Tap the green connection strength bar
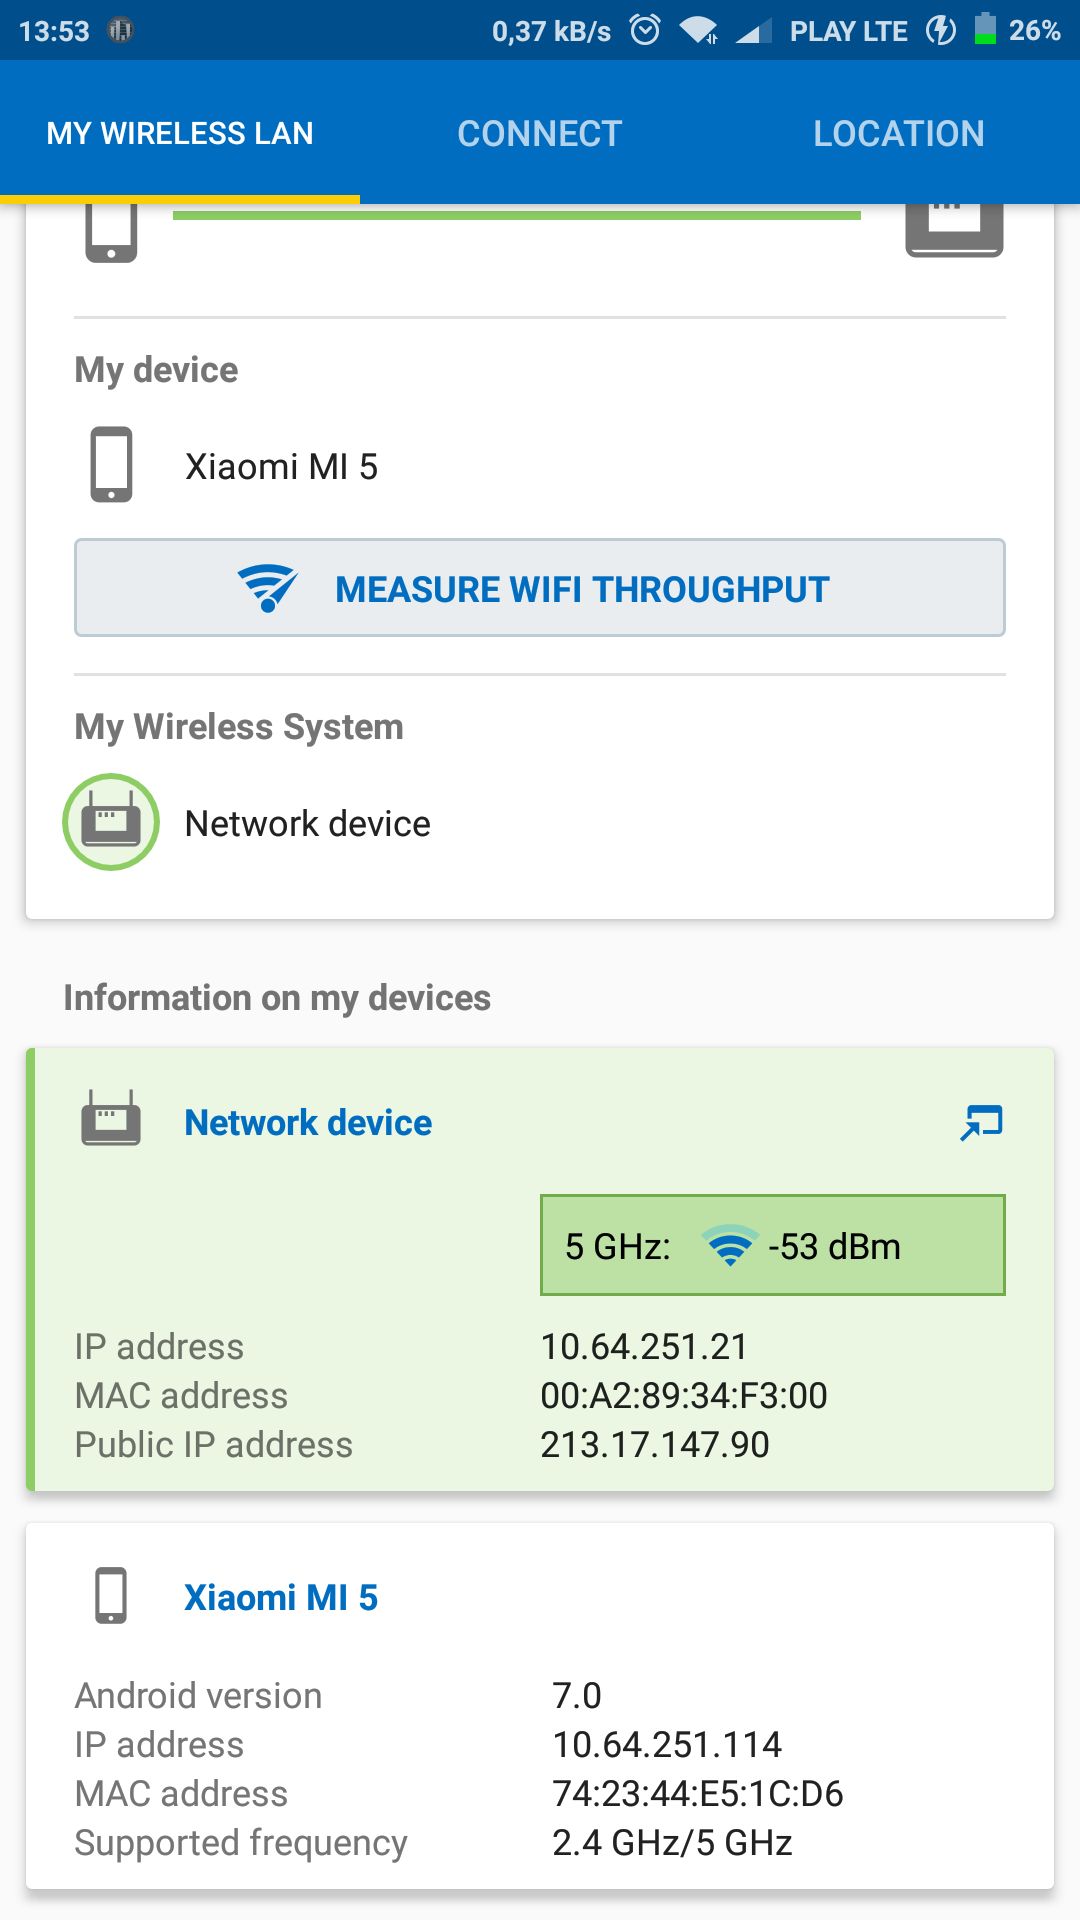1080x1920 pixels. tap(517, 215)
